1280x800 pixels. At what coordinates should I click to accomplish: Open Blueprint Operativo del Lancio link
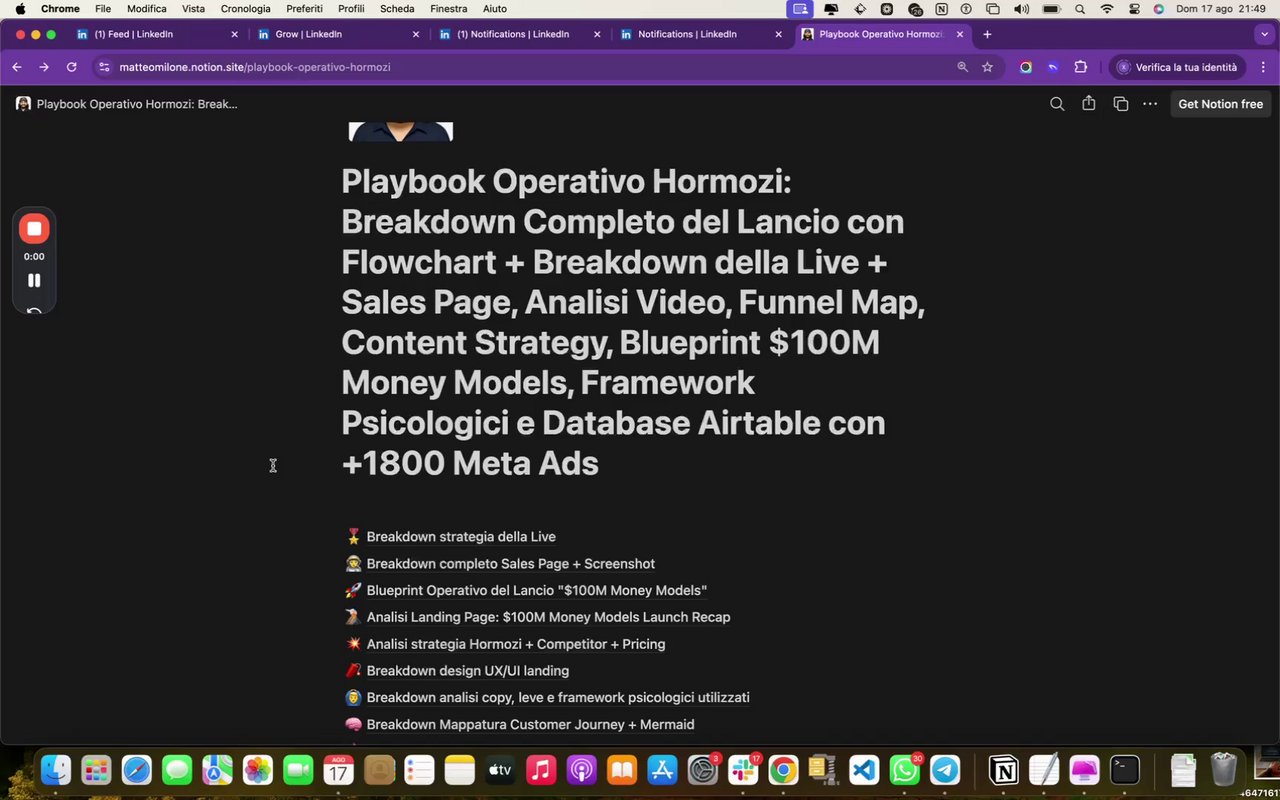tap(537, 591)
